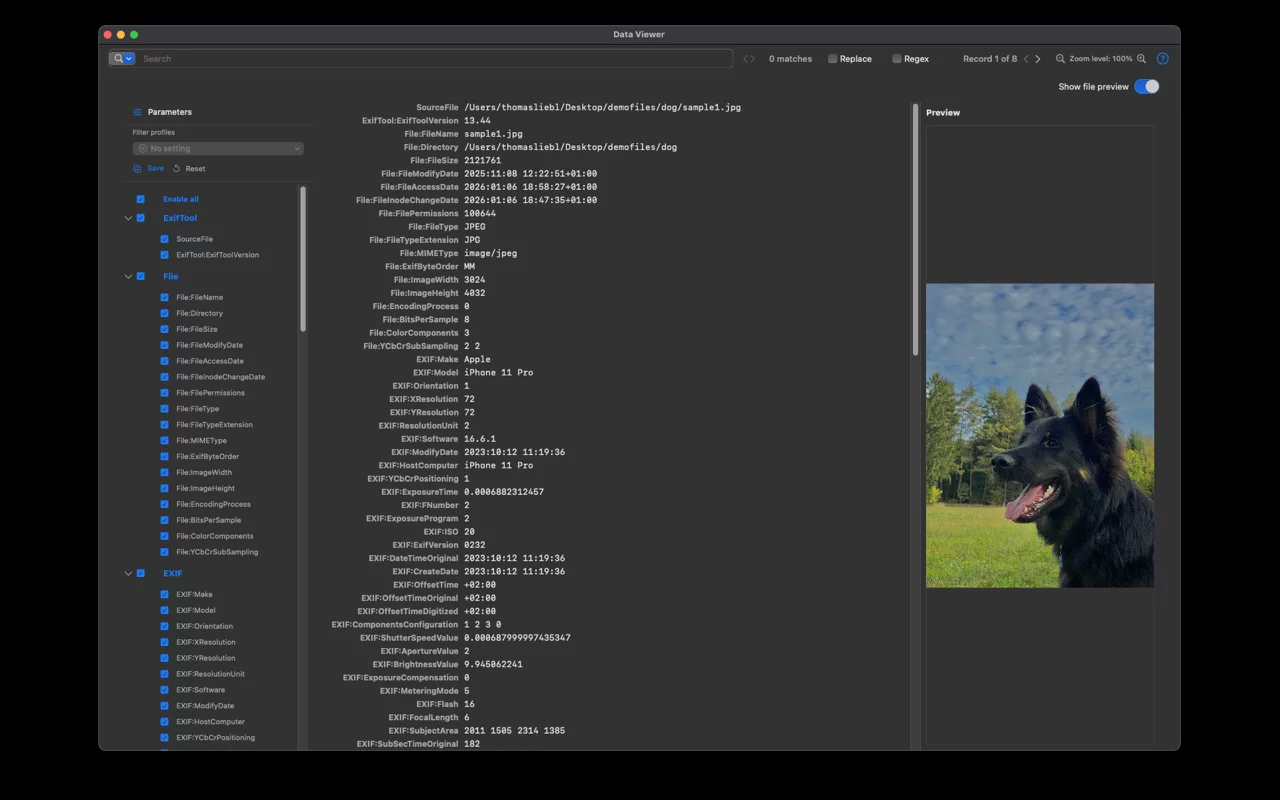Screen dimensions: 1280x800
Task: Go to the next record arrow
Action: point(1038,59)
